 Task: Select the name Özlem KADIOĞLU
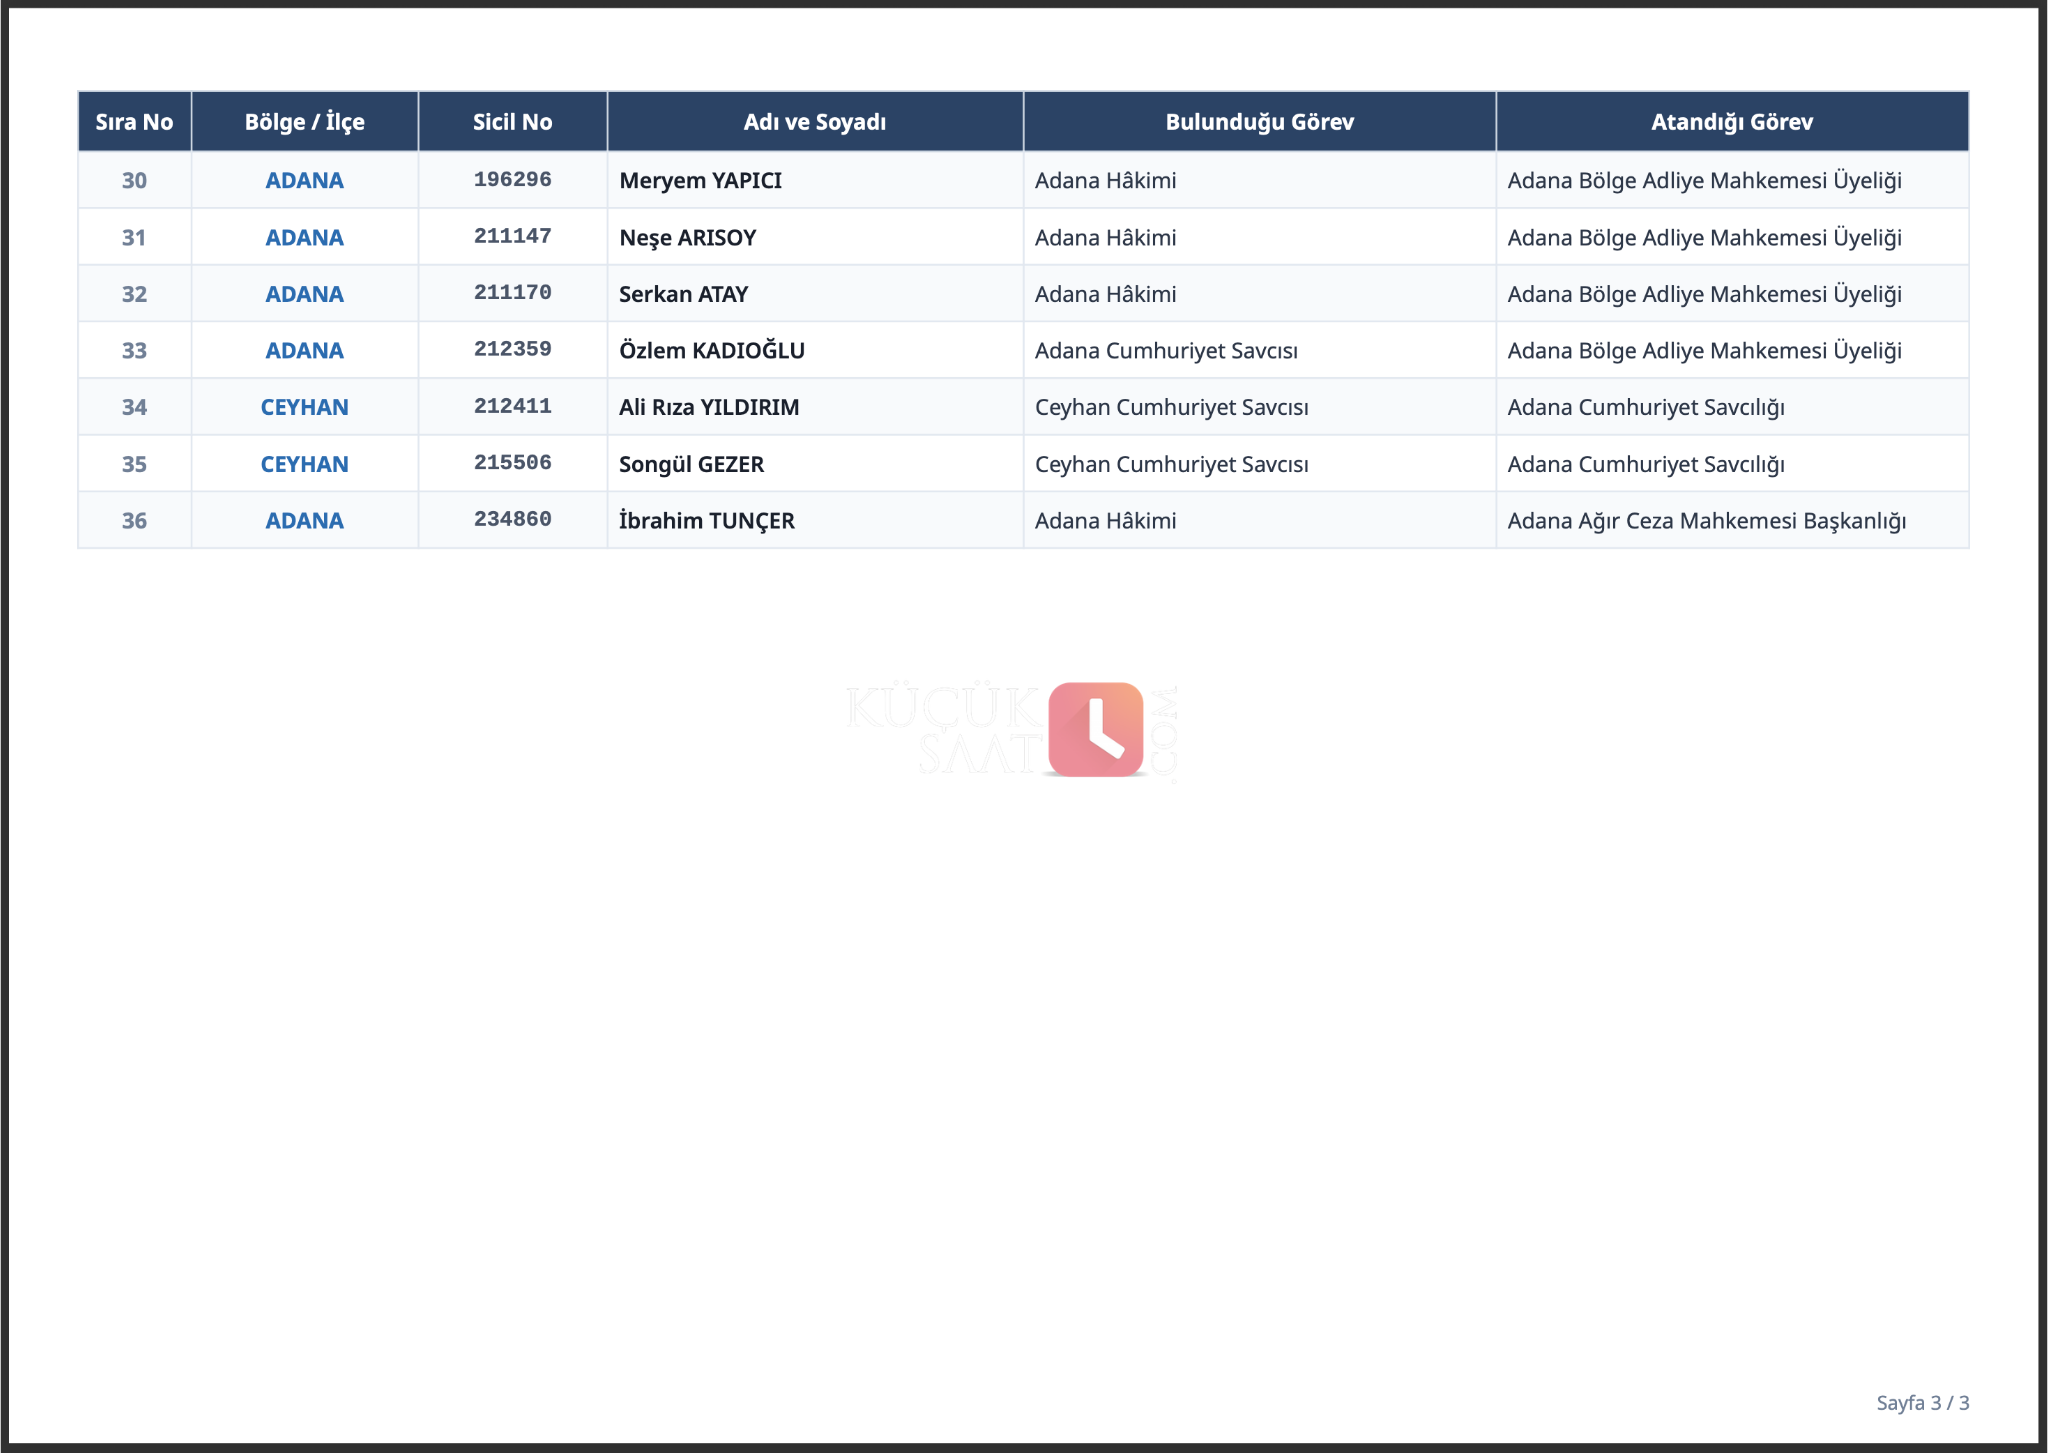[712, 350]
